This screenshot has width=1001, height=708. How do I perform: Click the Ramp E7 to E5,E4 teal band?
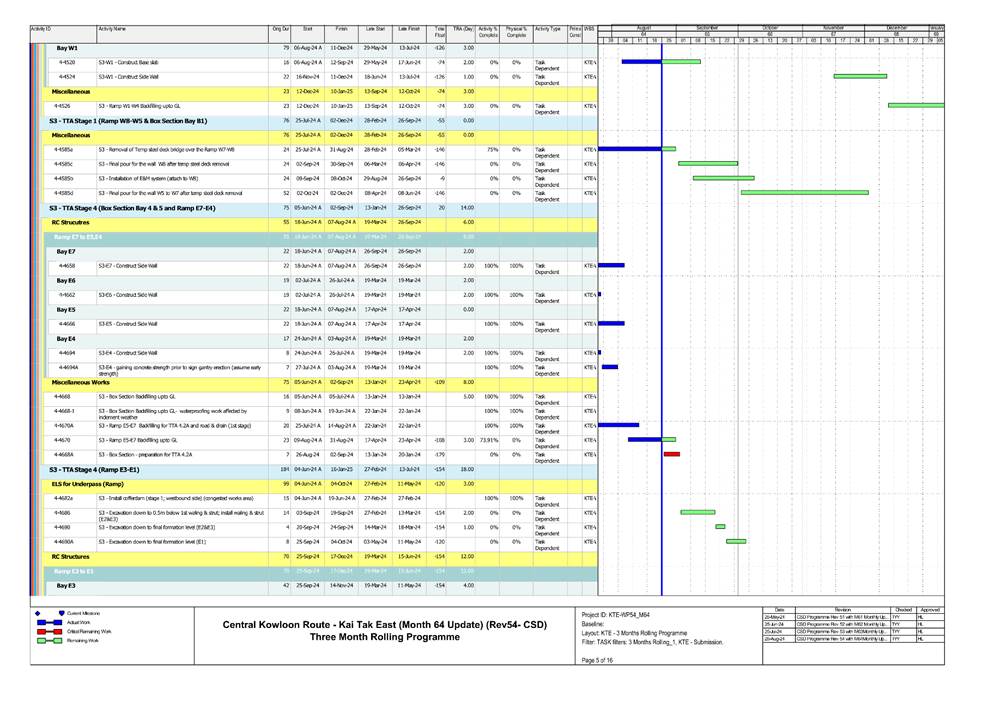click(78, 237)
